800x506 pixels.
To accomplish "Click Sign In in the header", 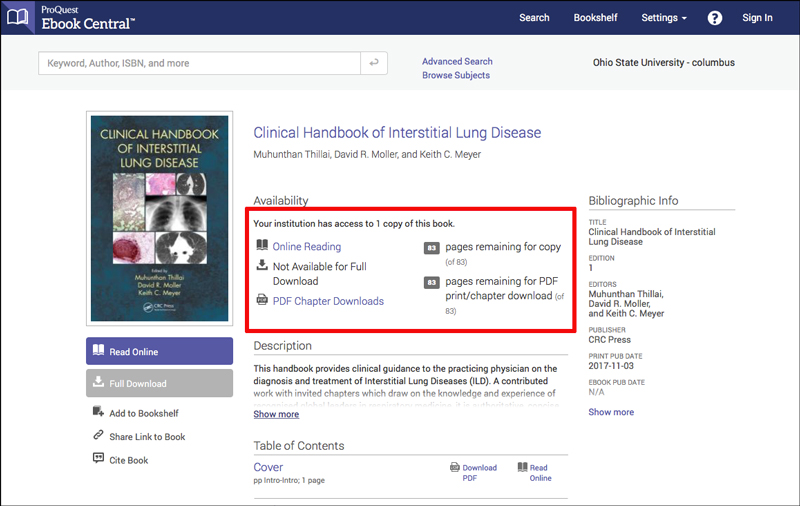I will (757, 18).
